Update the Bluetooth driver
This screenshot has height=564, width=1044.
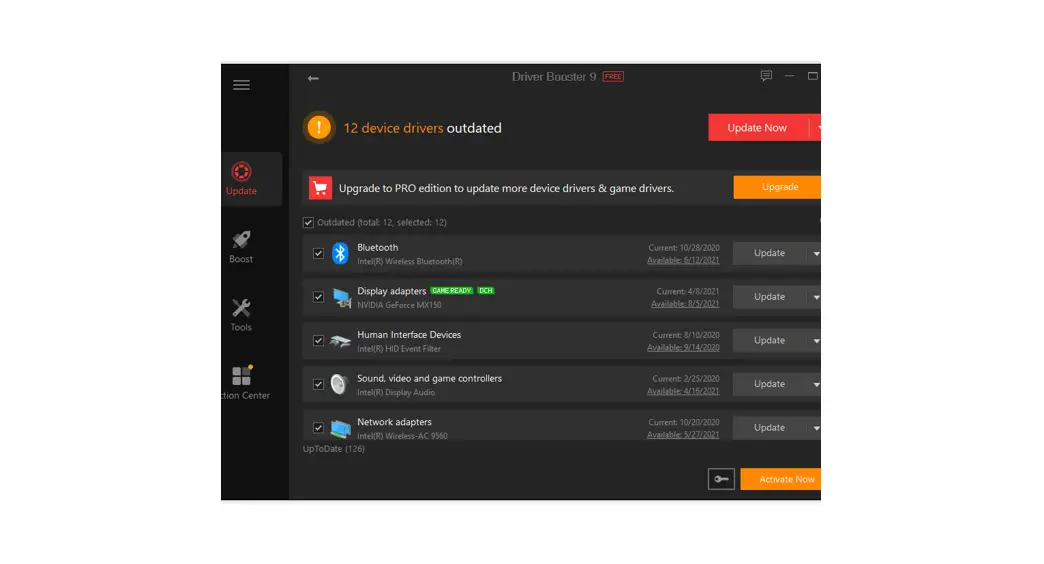(x=770, y=253)
